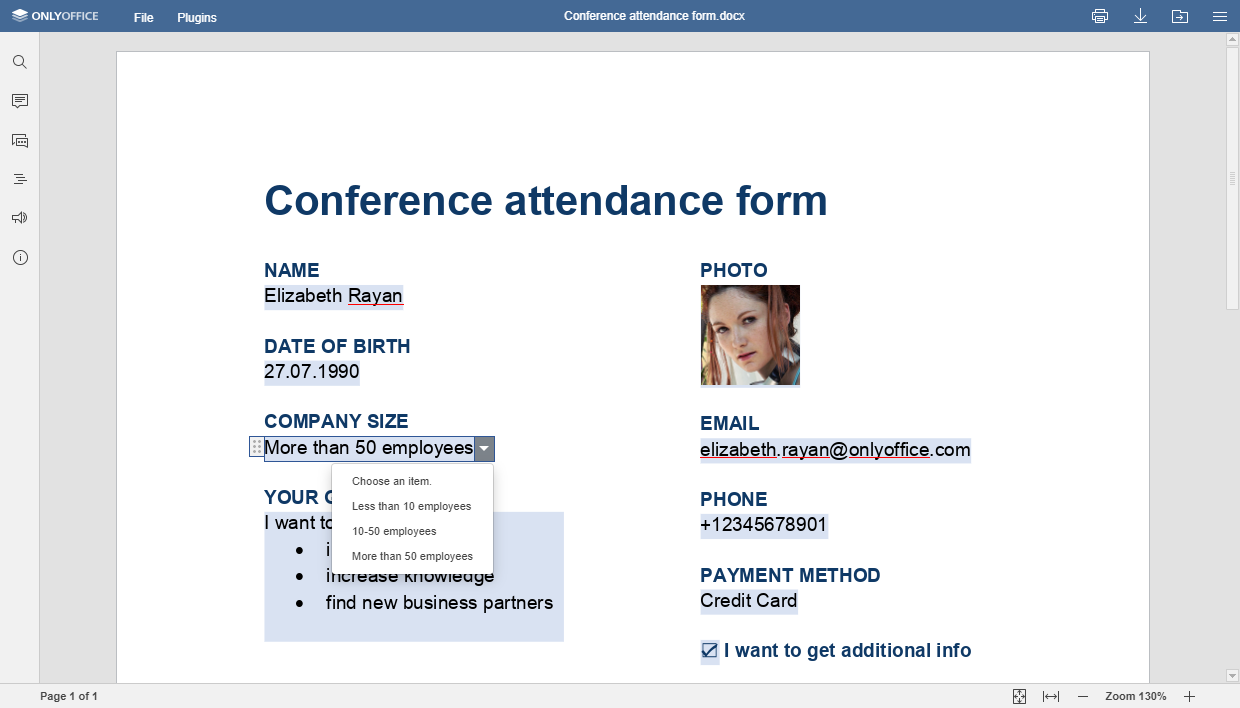Click the vertical scrollbar thumb
This screenshot has width=1240, height=708.
(x=1233, y=178)
